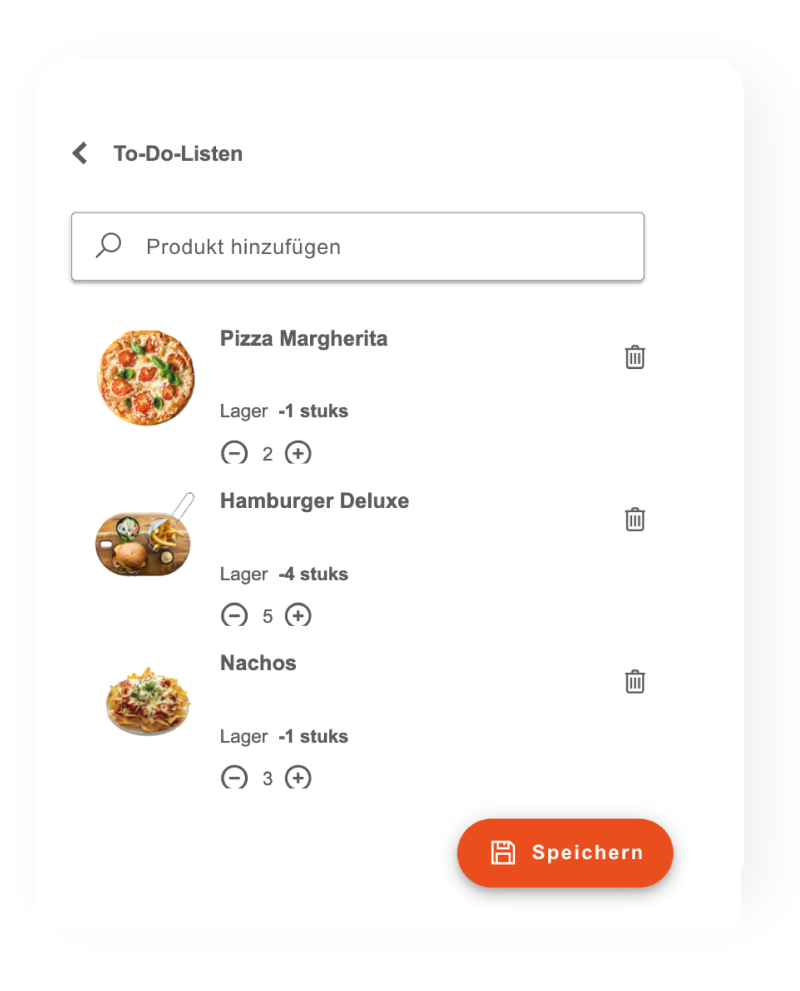Viewport: 800px width, 991px height.
Task: Select the Pizza Margherita product name
Action: (304, 338)
